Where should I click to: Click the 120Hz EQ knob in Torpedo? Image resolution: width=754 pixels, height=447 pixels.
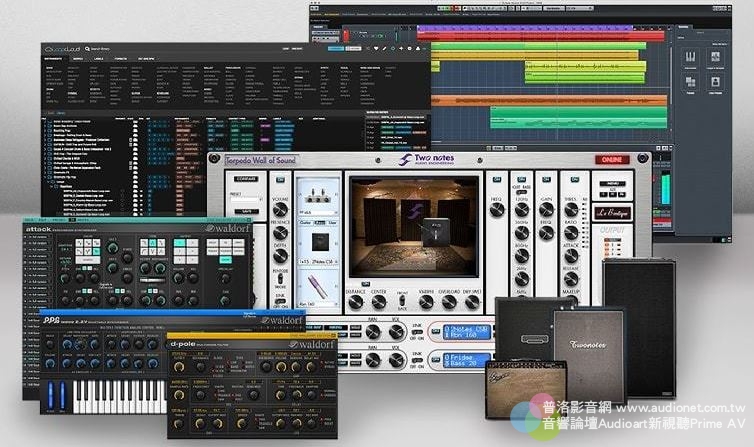point(522,210)
